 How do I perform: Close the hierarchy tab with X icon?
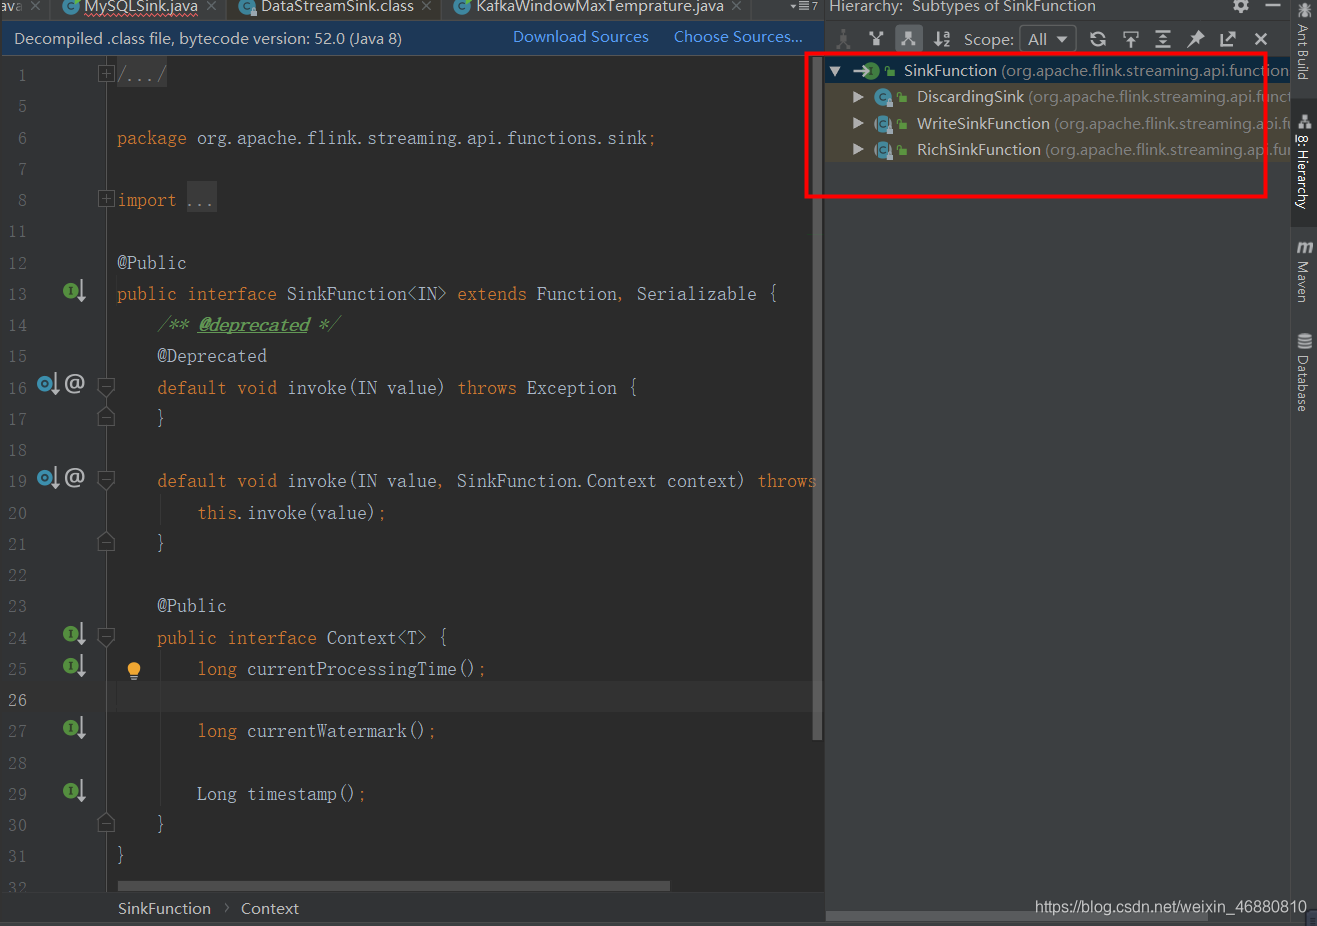1261,39
